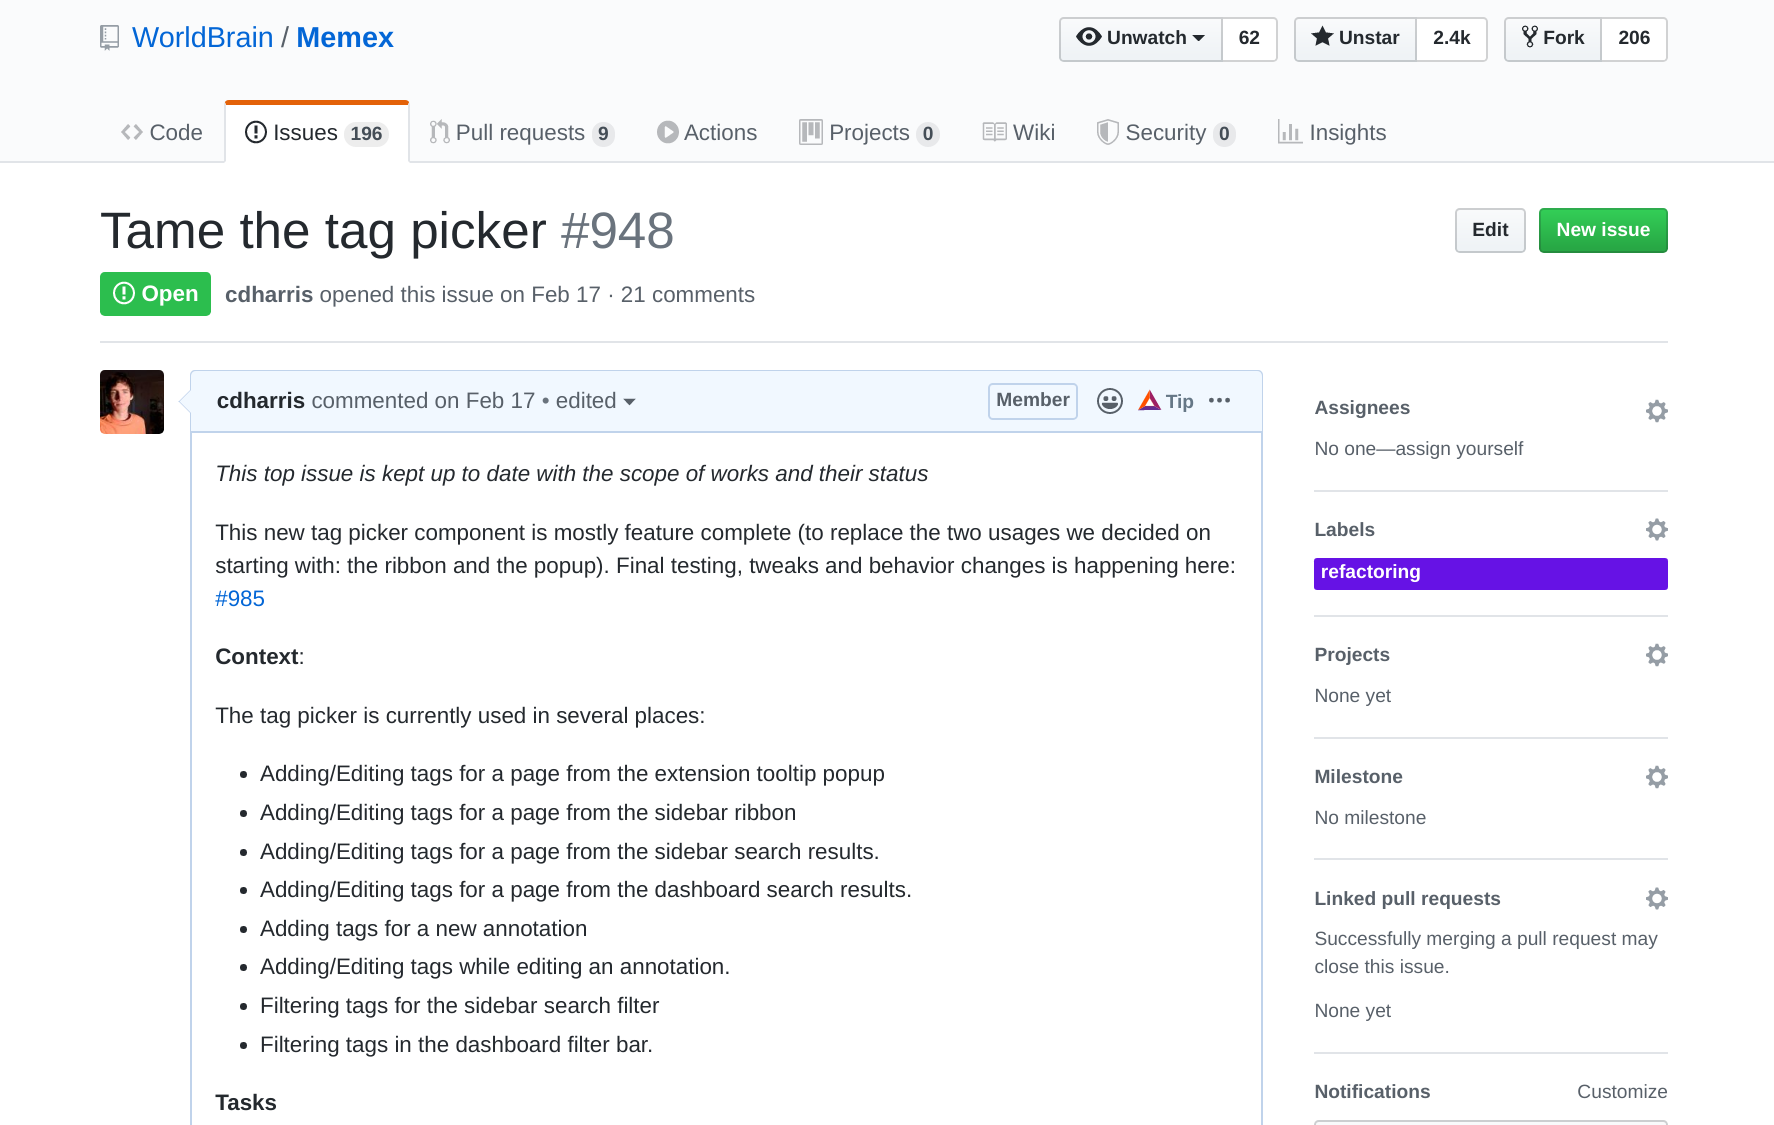Image resolution: width=1774 pixels, height=1125 pixels.
Task: Open the Milestone gear settings
Action: coord(1656,777)
